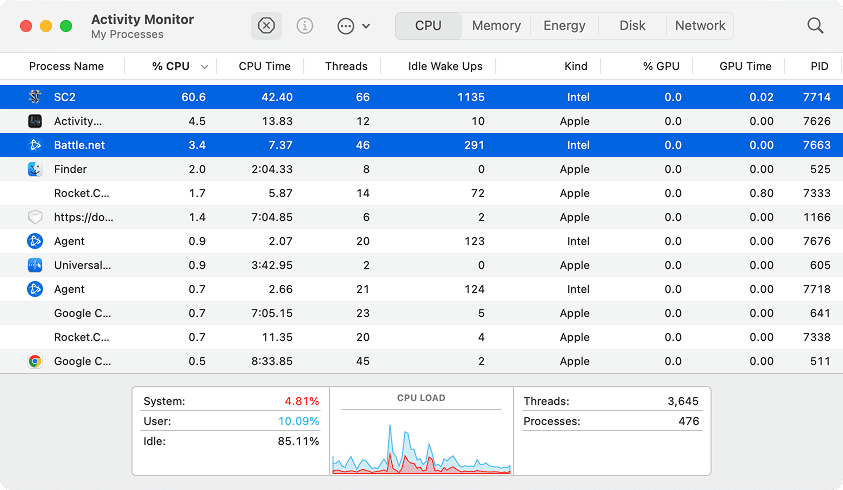Click the Idle 85.11% value

pyautogui.click(x=298, y=441)
